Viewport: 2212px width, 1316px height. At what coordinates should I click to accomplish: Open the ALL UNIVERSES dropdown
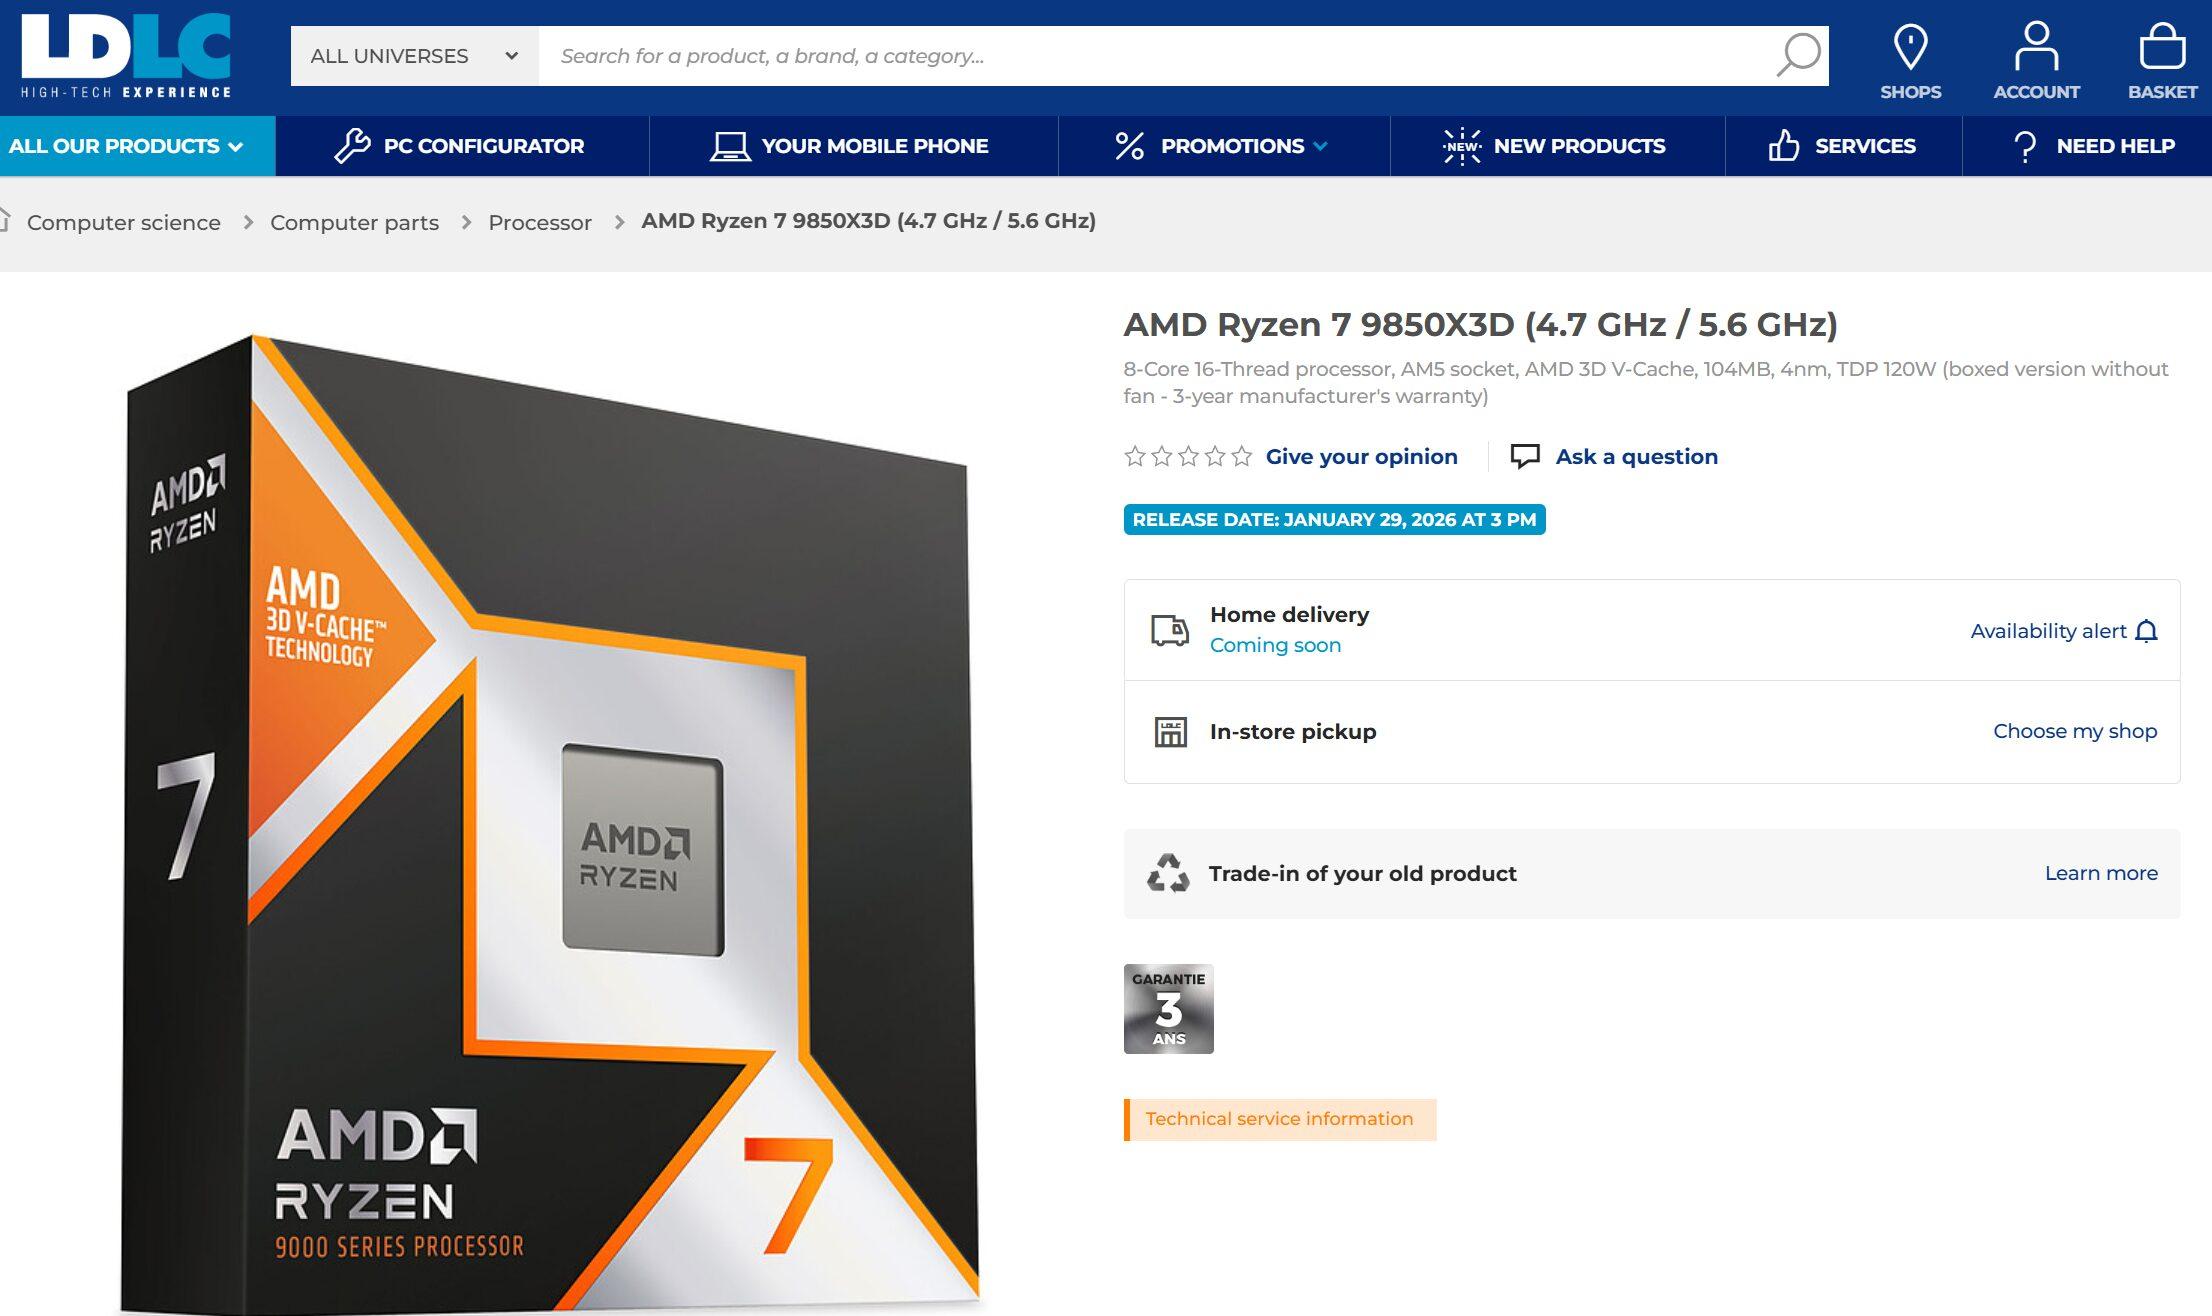point(410,55)
